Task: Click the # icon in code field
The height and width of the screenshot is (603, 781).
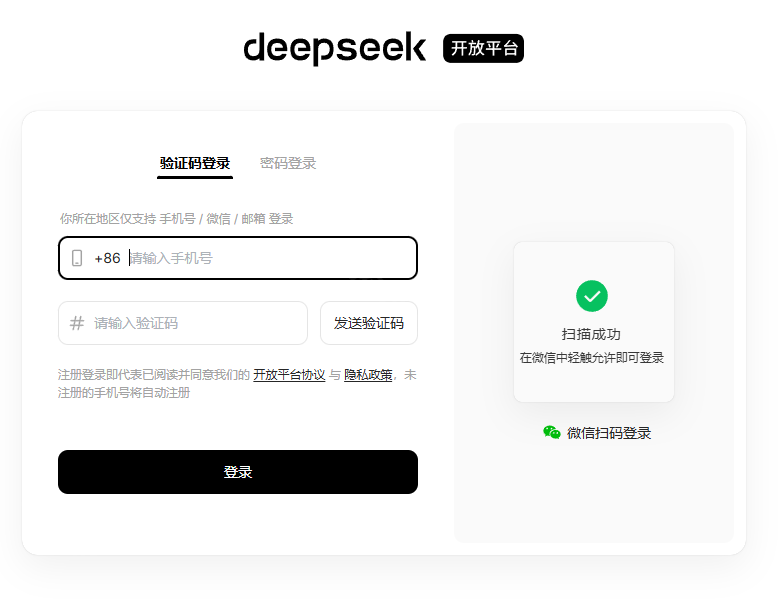Action: coord(77,323)
